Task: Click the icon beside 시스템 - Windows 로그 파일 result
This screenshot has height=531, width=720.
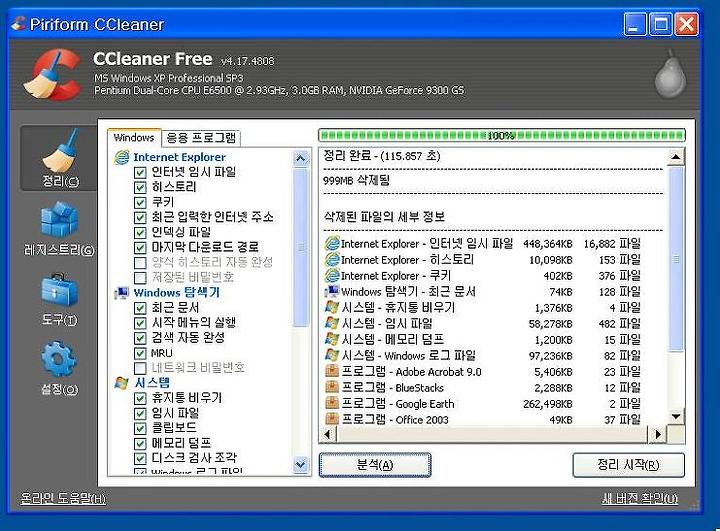Action: tap(332, 355)
